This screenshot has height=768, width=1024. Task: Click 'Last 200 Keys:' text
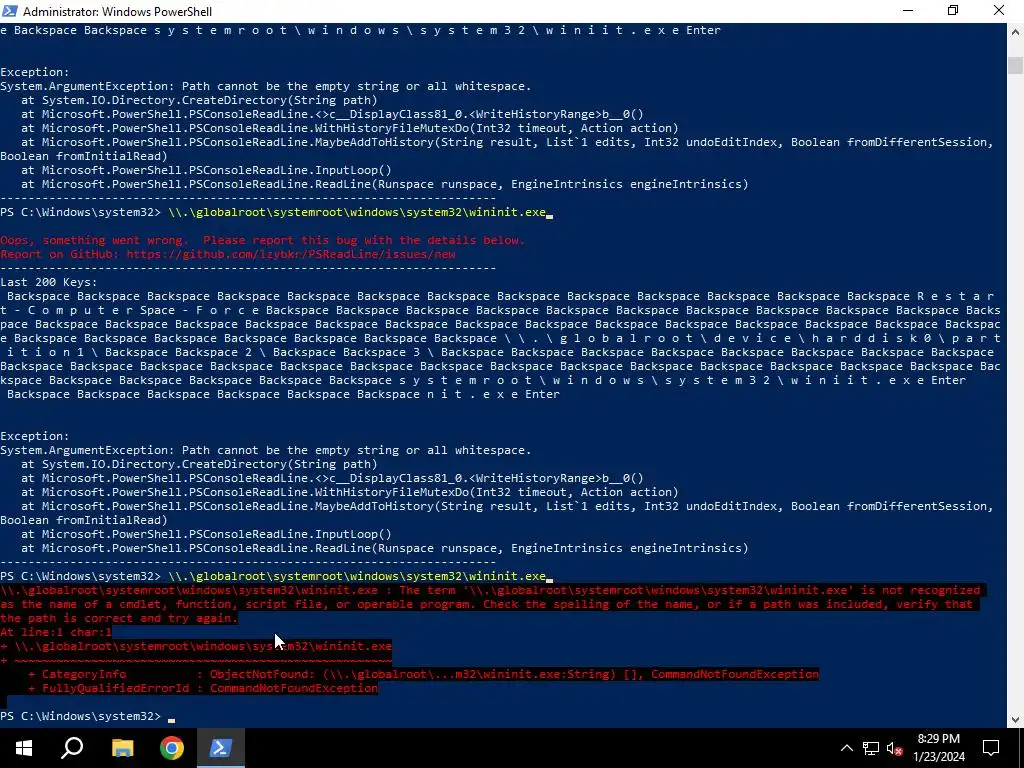(49, 282)
